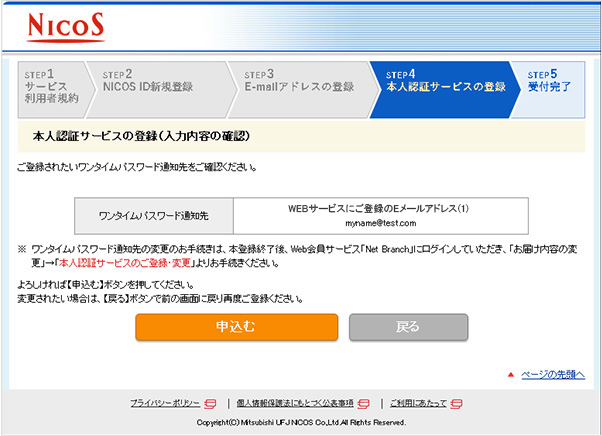This screenshot has width=602, height=436.
Task: Open the プライバシーポリシー footer link
Action: pyautogui.click(x=164, y=403)
